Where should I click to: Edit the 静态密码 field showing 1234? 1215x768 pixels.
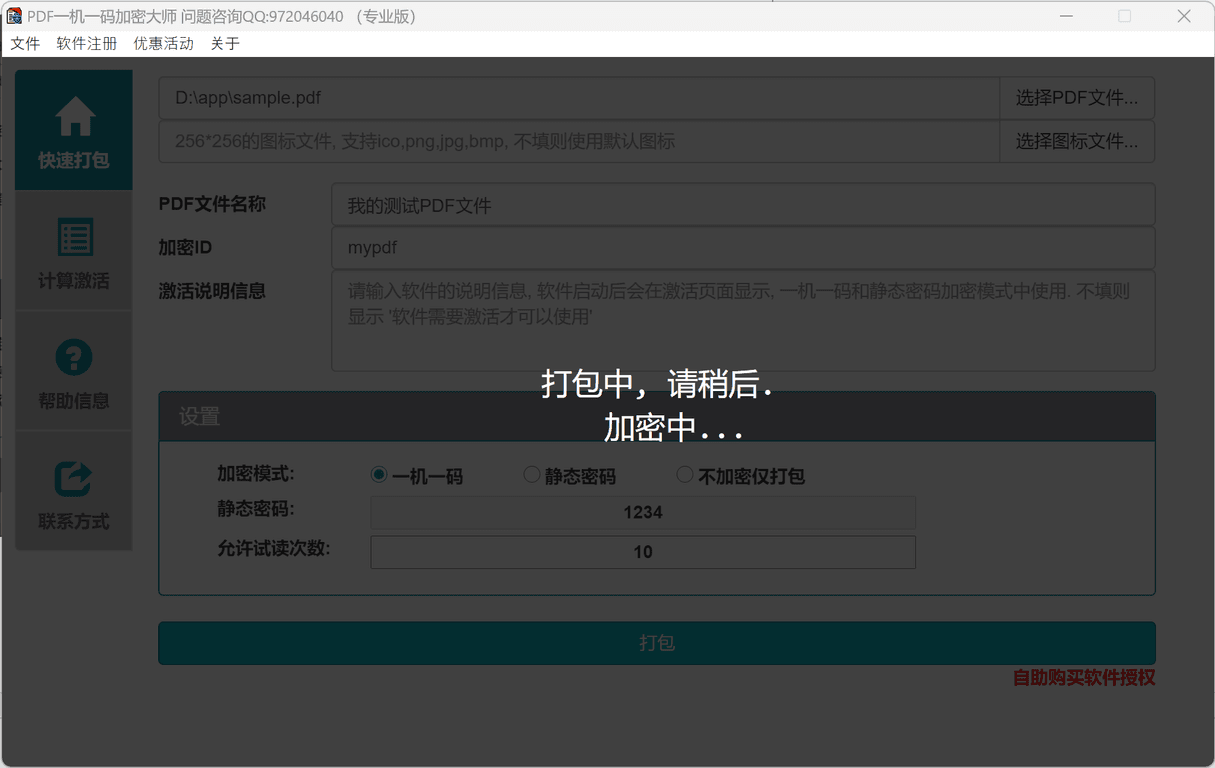[x=642, y=512]
